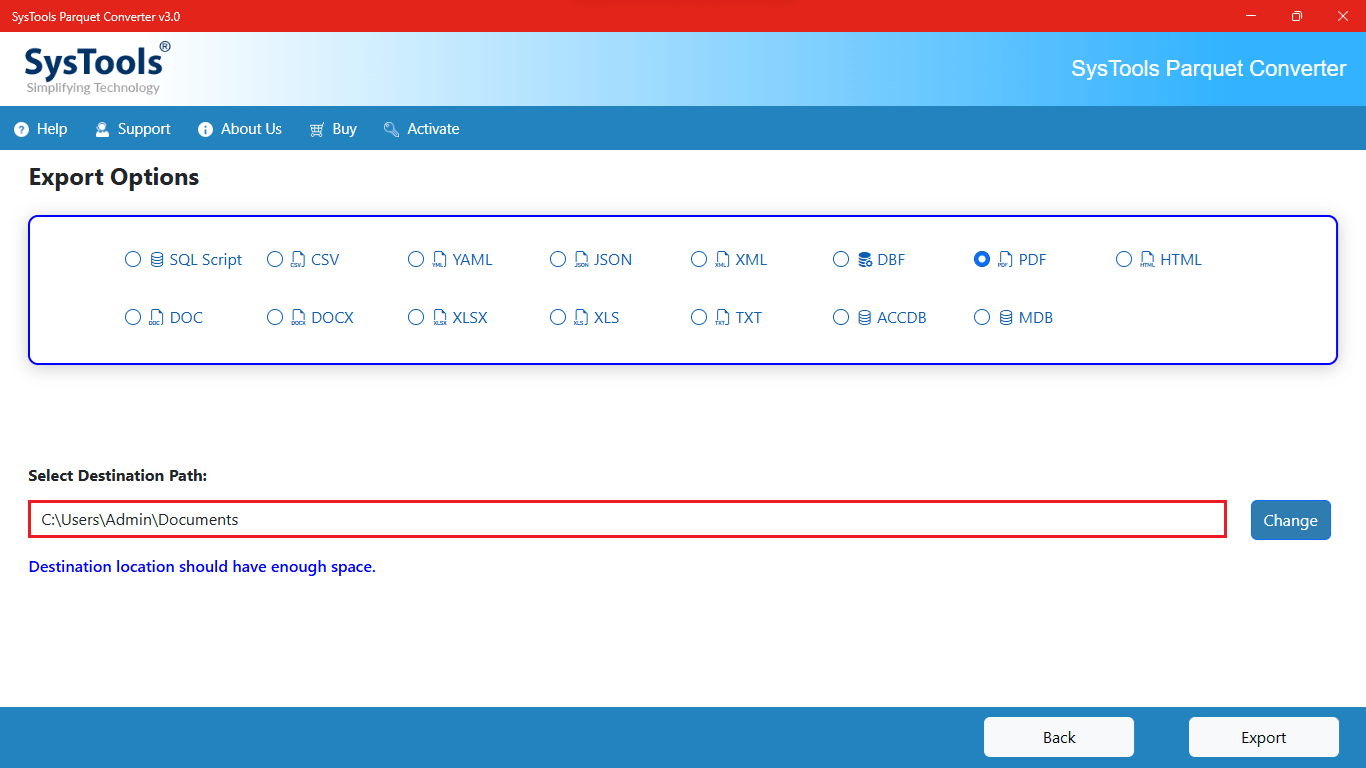Click the Export button
Image resolution: width=1366 pixels, height=768 pixels.
tap(1264, 737)
